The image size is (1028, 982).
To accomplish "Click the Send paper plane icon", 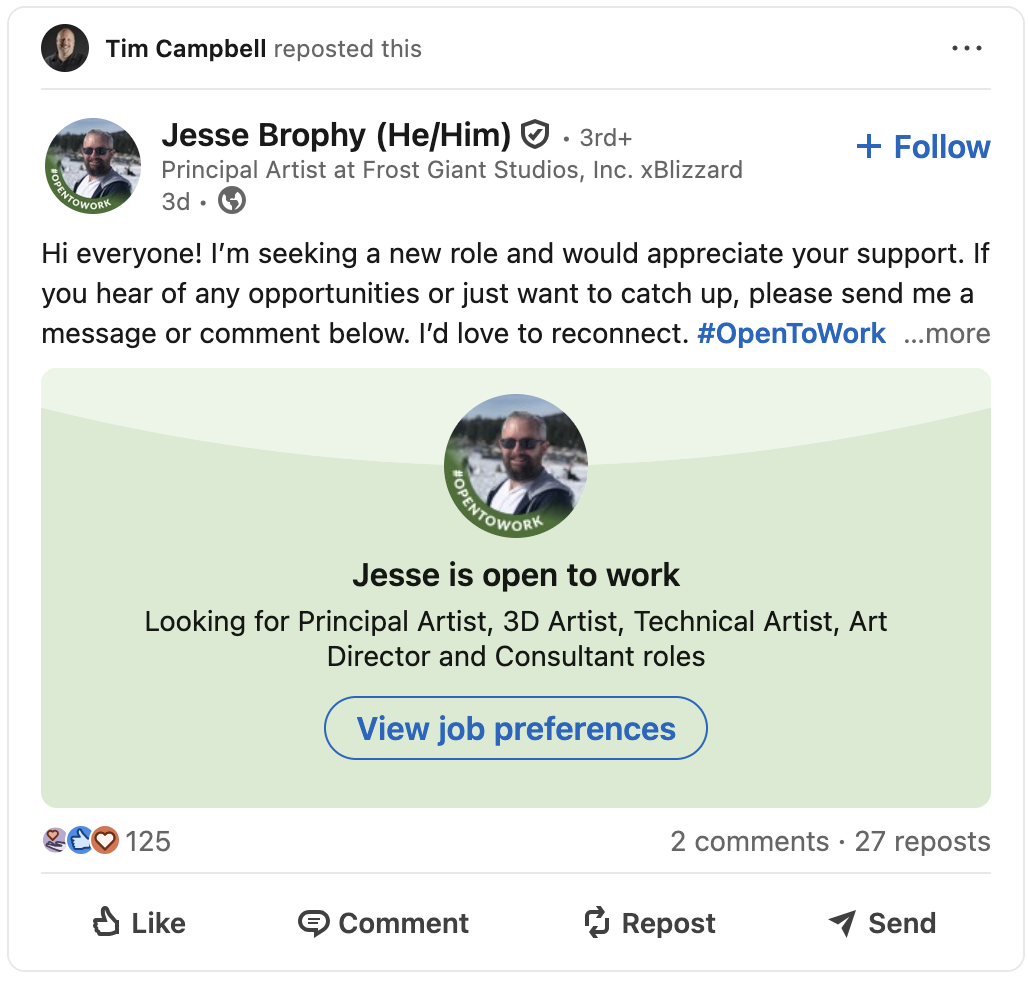I will coord(842,923).
